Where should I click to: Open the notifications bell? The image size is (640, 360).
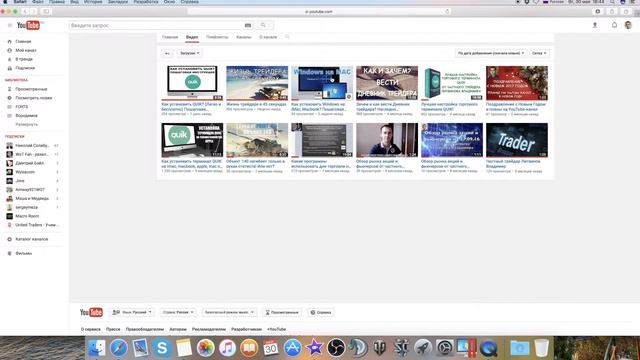click(614, 25)
